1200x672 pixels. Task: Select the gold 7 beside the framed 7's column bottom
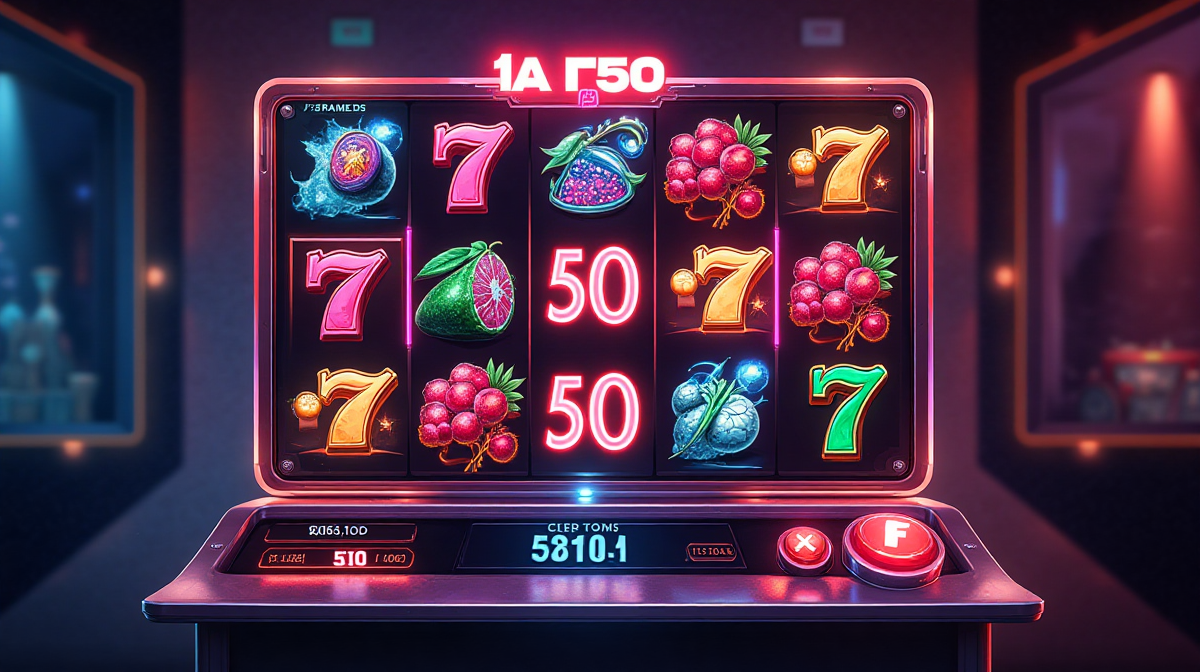coord(347,410)
